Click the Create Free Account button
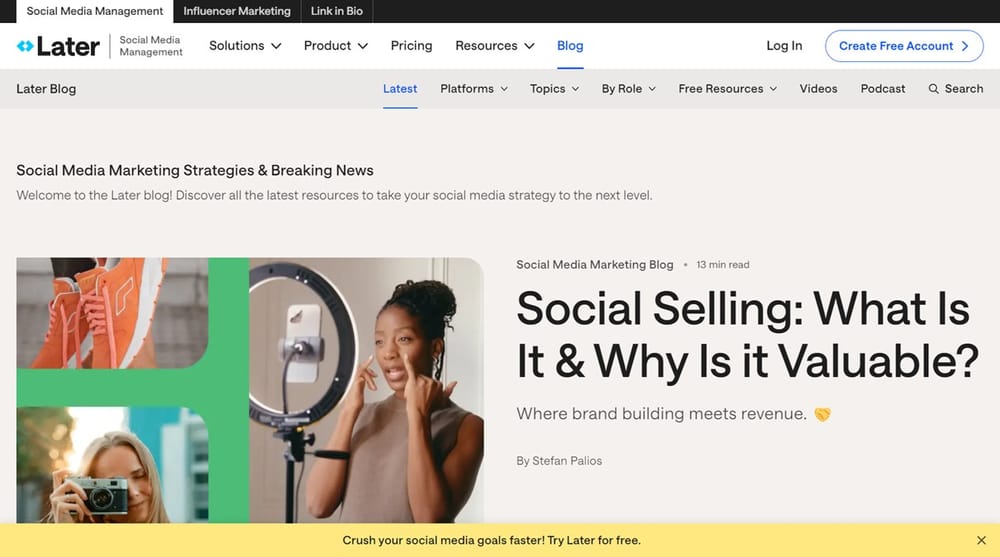This screenshot has width=1000, height=557. click(x=904, y=46)
